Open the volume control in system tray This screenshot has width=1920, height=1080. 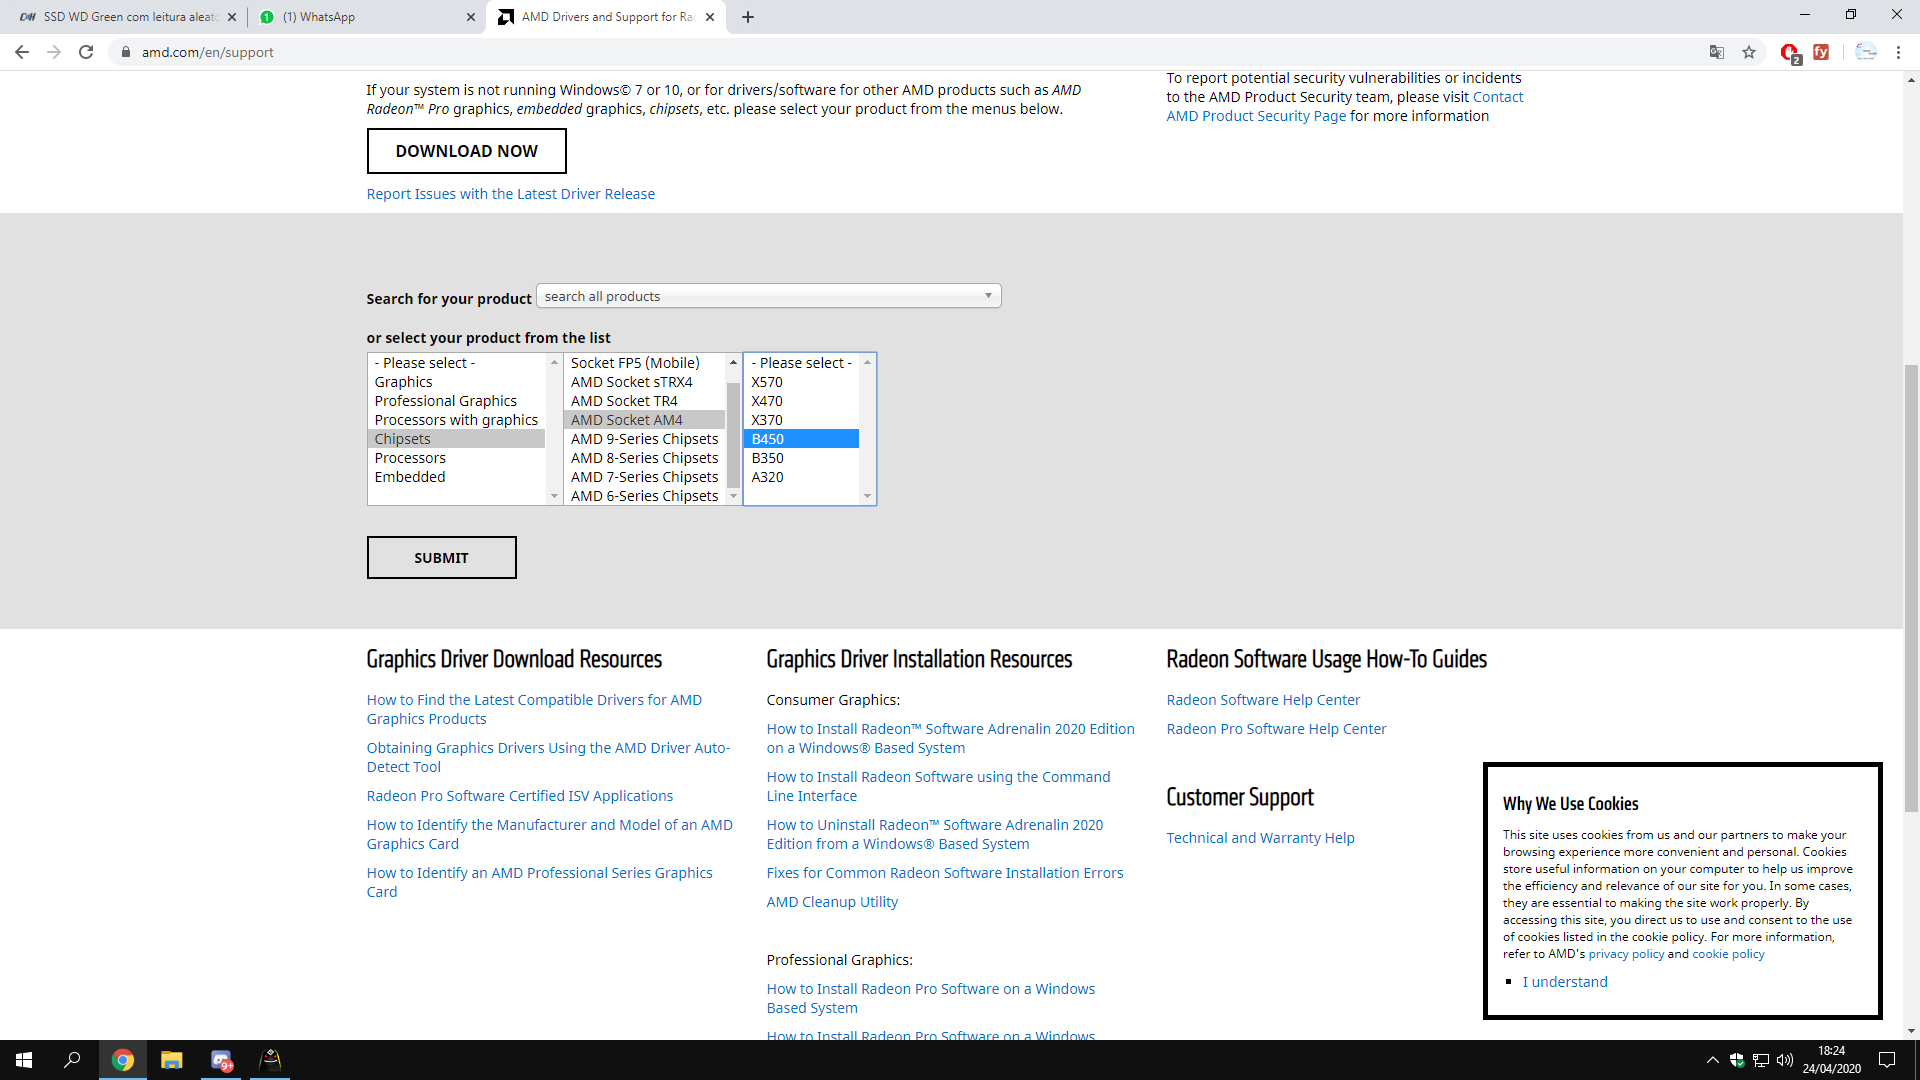point(1785,1060)
